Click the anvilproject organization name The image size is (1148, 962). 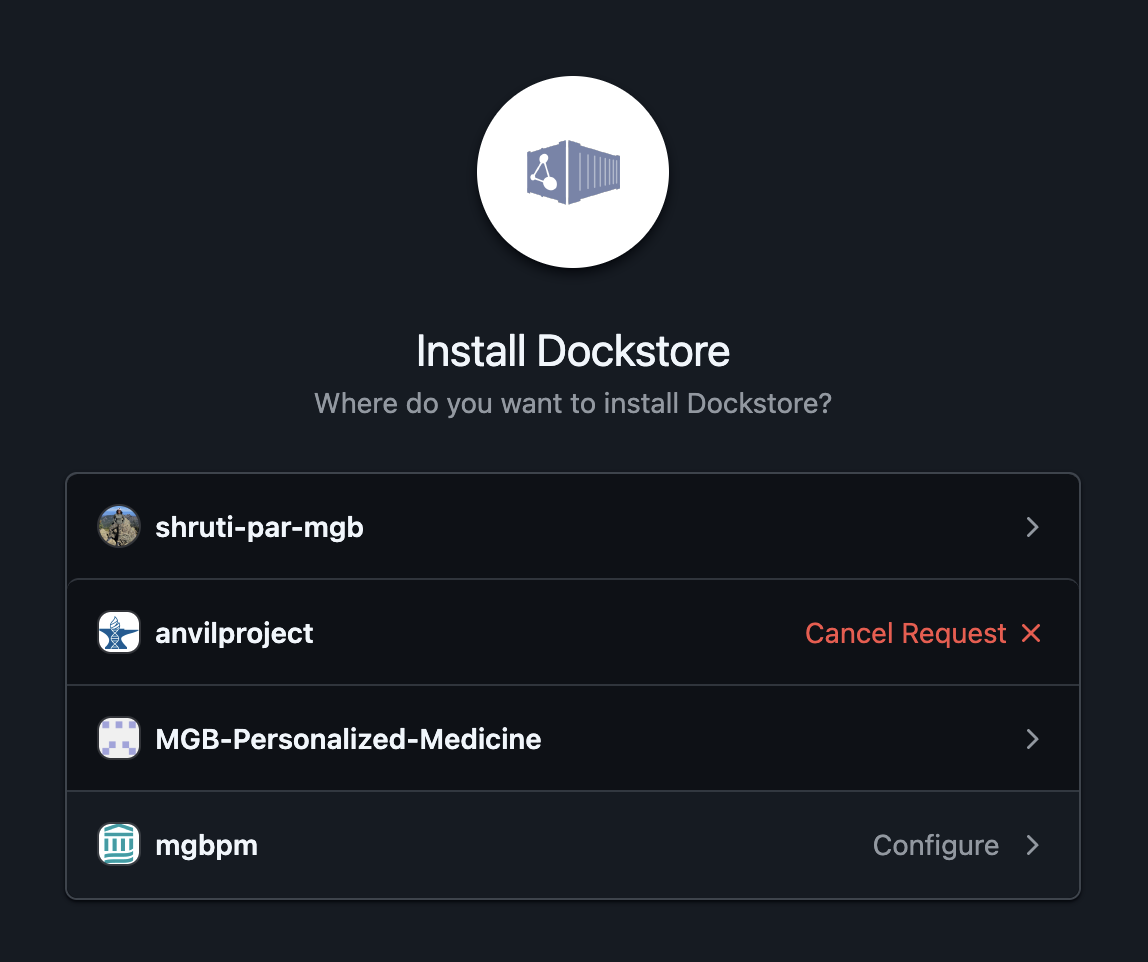234,633
